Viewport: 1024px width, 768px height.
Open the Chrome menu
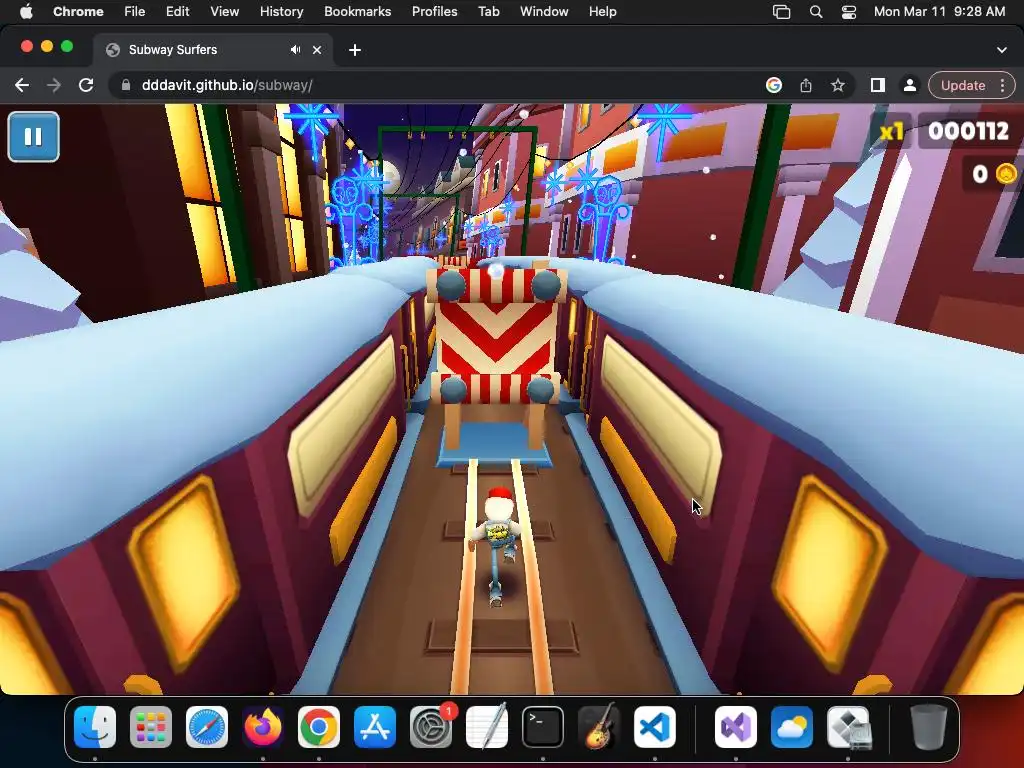click(78, 11)
